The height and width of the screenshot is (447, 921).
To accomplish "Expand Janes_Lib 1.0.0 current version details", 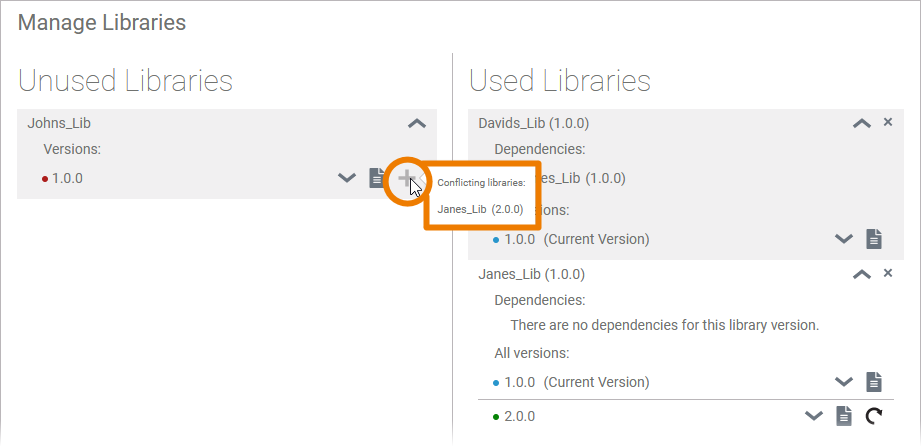I will [x=844, y=382].
